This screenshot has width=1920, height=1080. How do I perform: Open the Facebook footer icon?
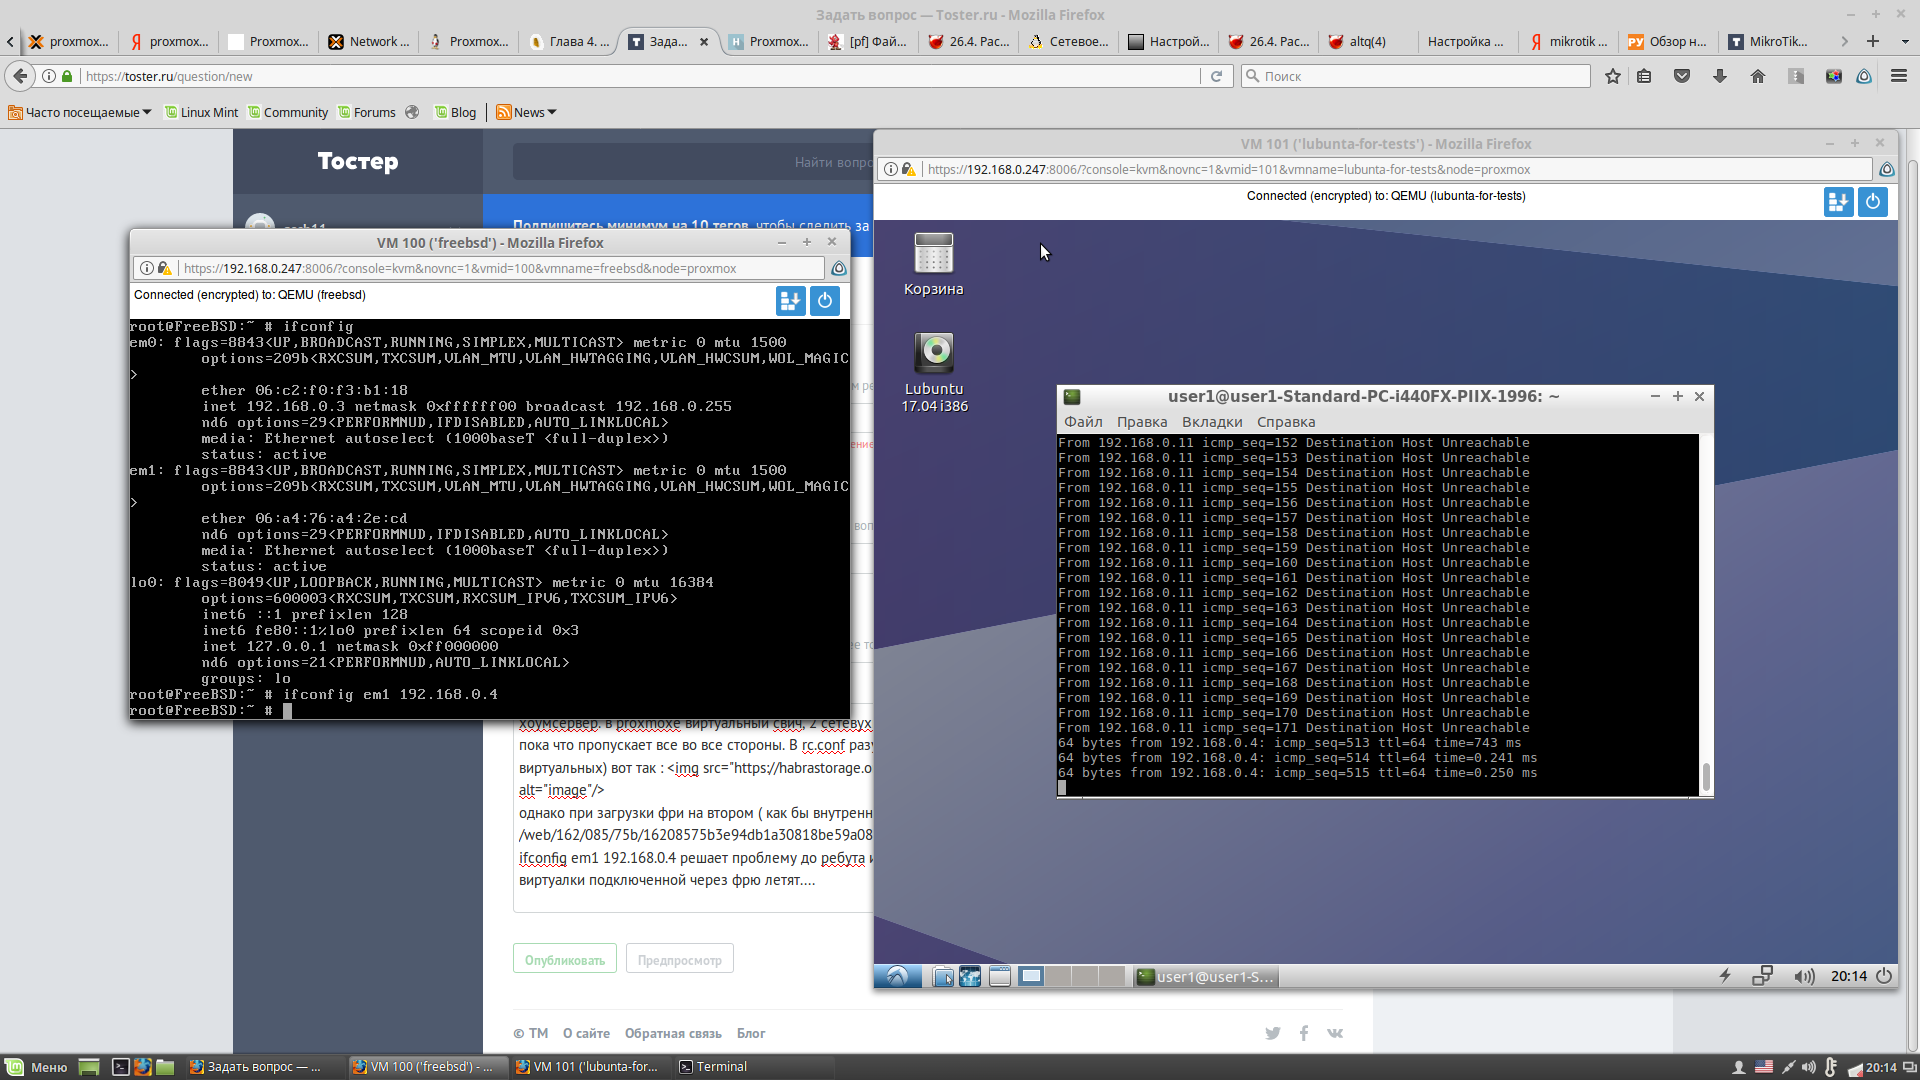[x=1304, y=1033]
